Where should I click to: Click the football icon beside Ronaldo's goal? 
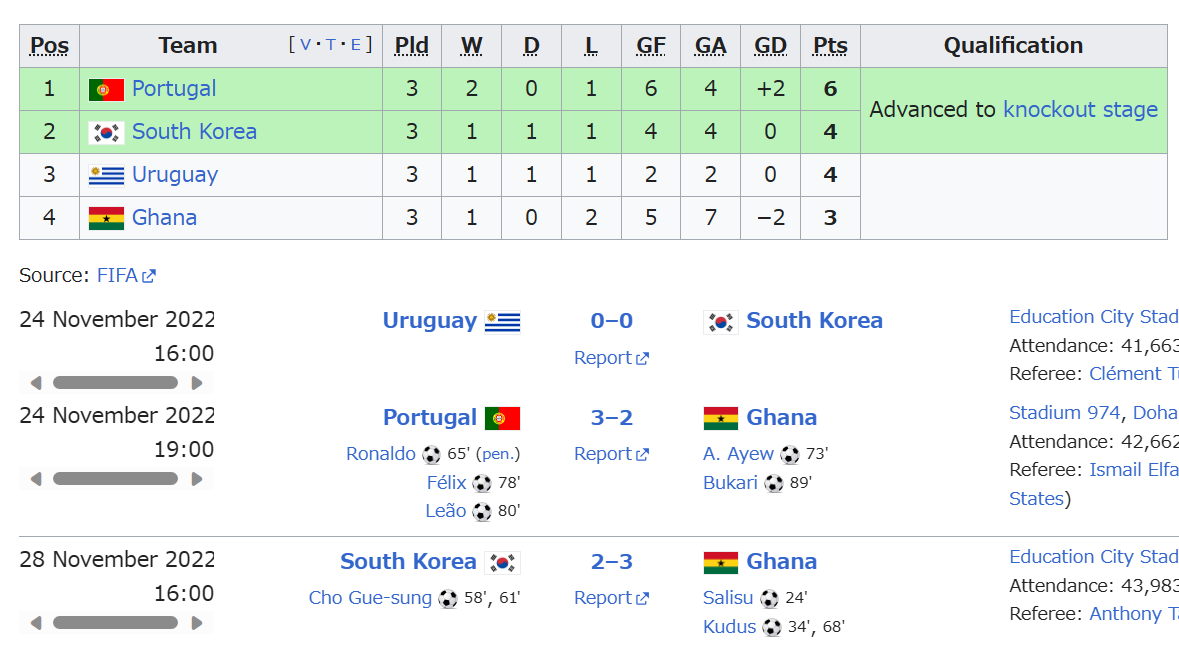[x=431, y=455]
